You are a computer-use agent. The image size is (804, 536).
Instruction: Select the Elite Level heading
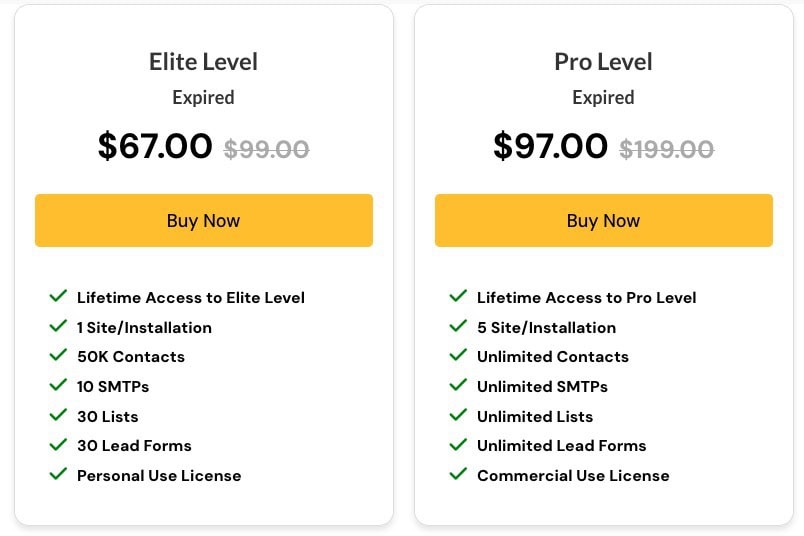(204, 62)
